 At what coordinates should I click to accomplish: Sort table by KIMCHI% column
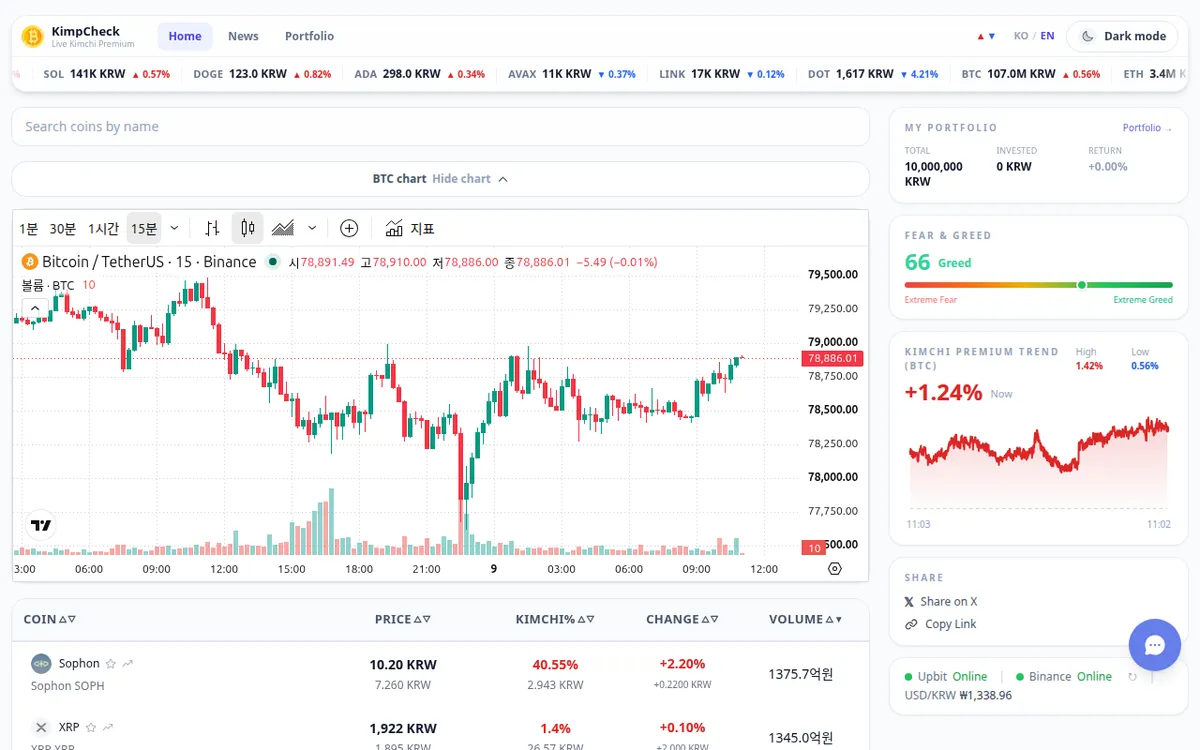(555, 619)
